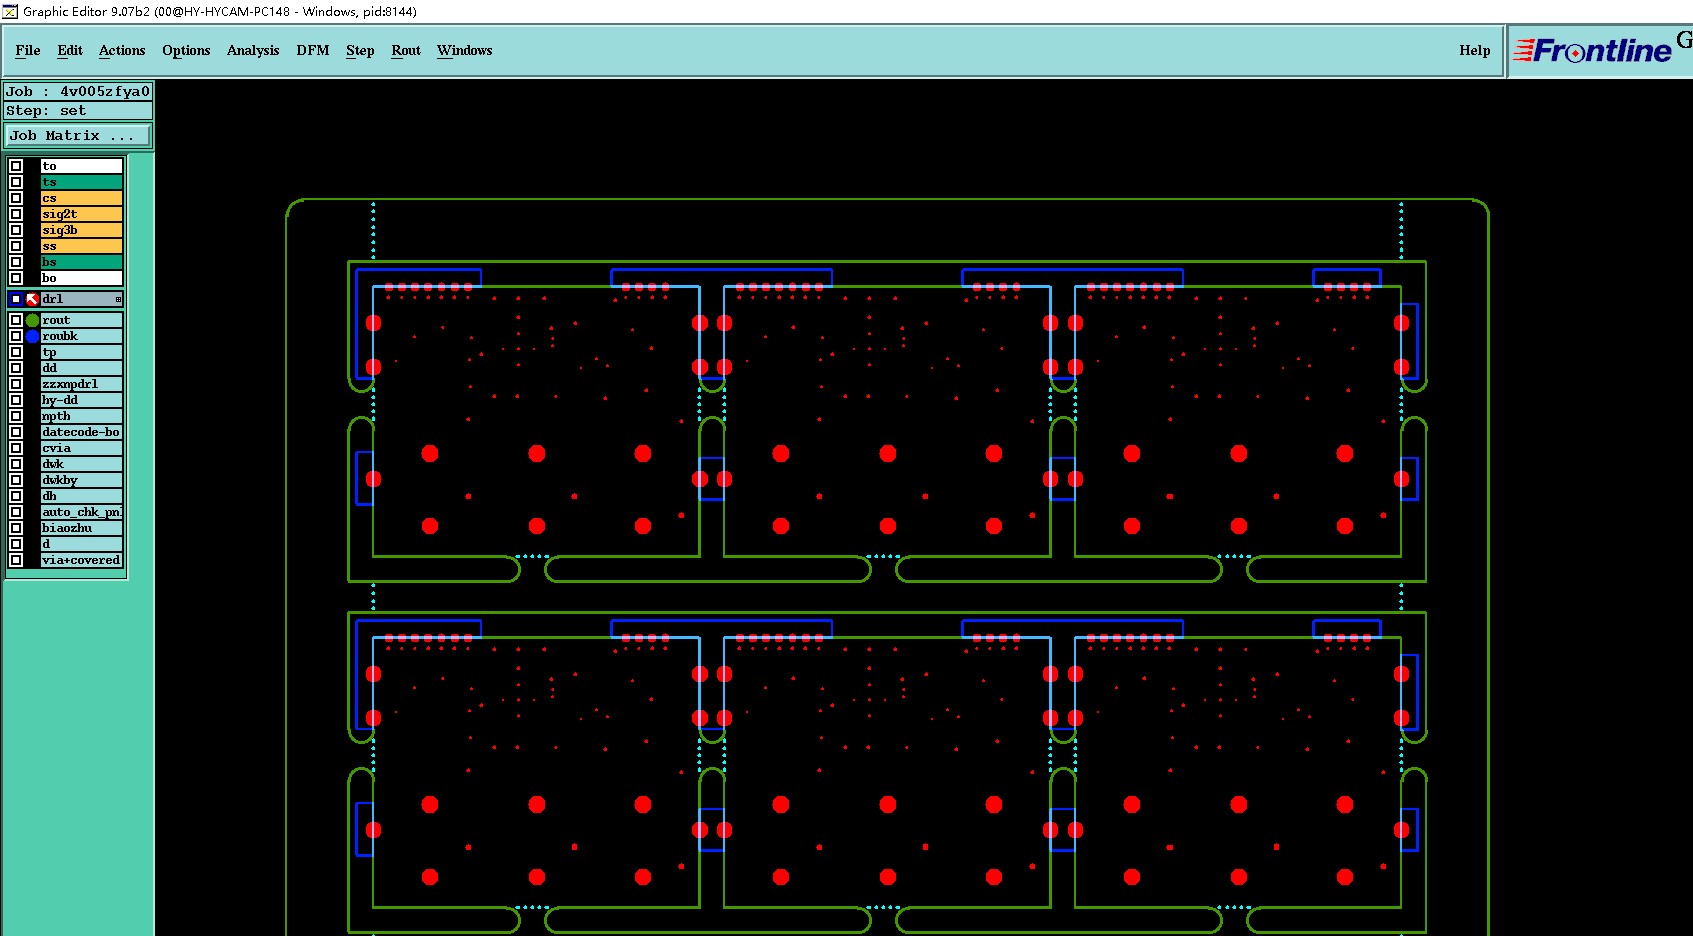
Task: Select the layer named bs
Action: pyautogui.click(x=81, y=262)
